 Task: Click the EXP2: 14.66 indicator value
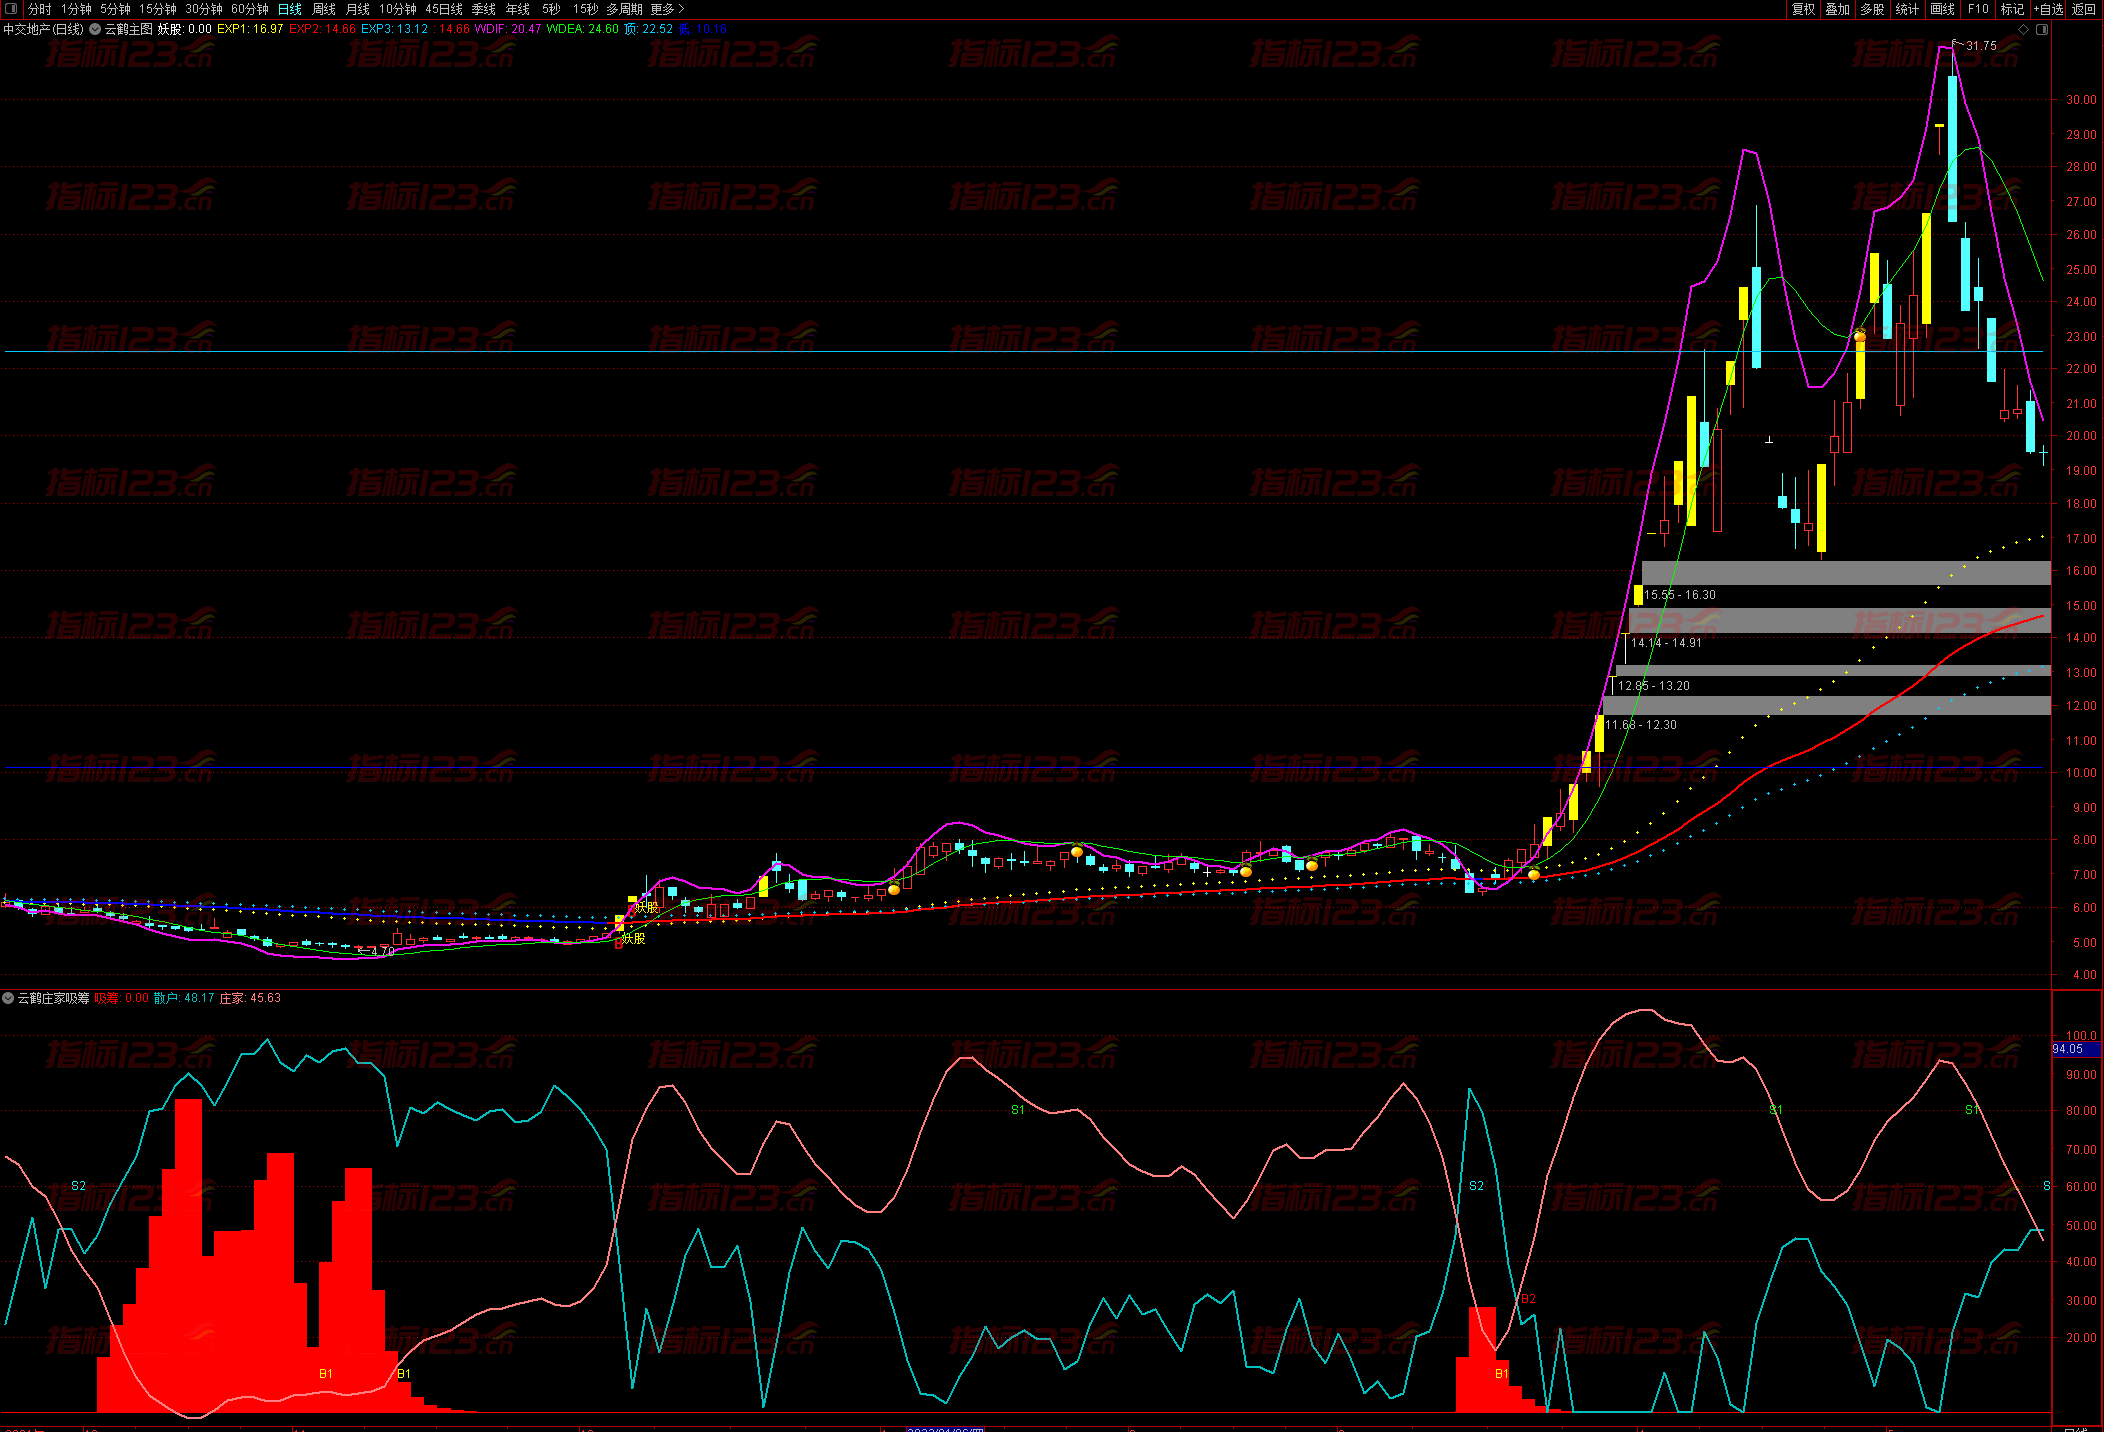(322, 29)
